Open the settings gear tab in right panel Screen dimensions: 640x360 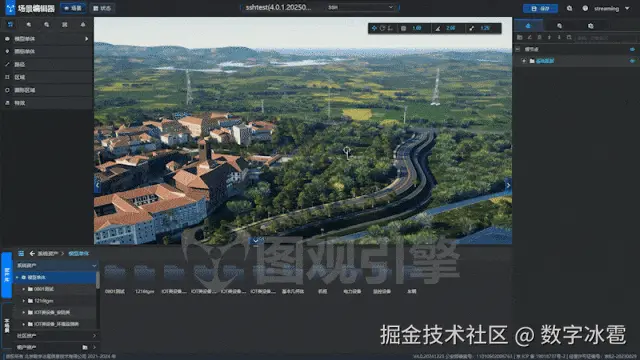point(591,26)
